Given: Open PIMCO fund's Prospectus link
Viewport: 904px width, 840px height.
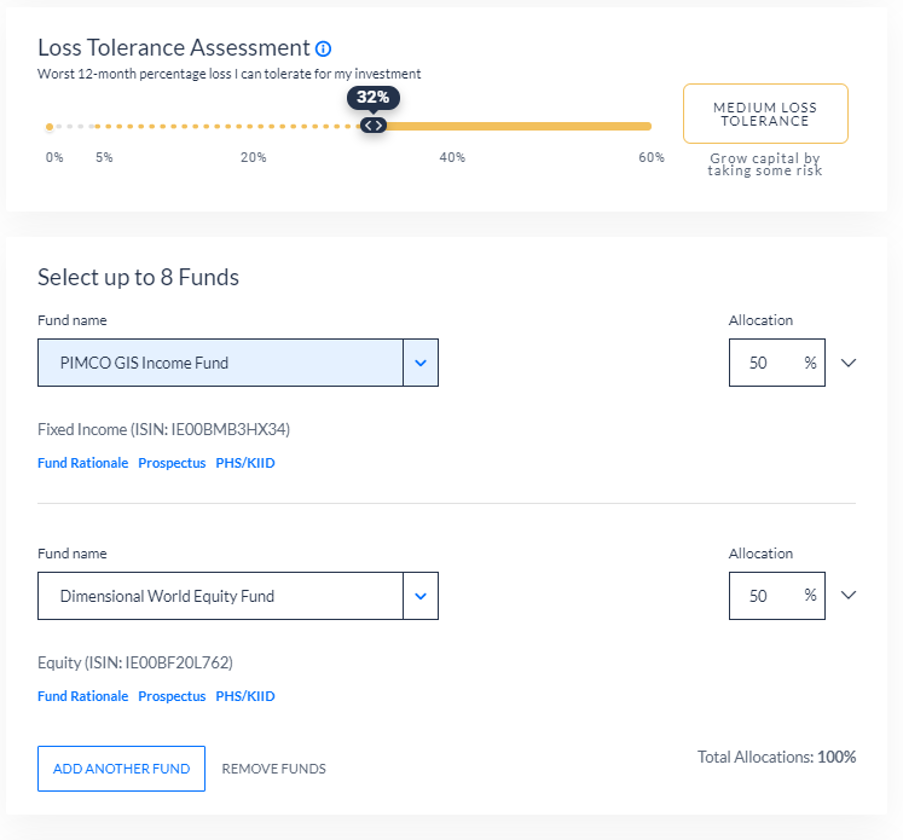Looking at the screenshot, I should [172, 463].
